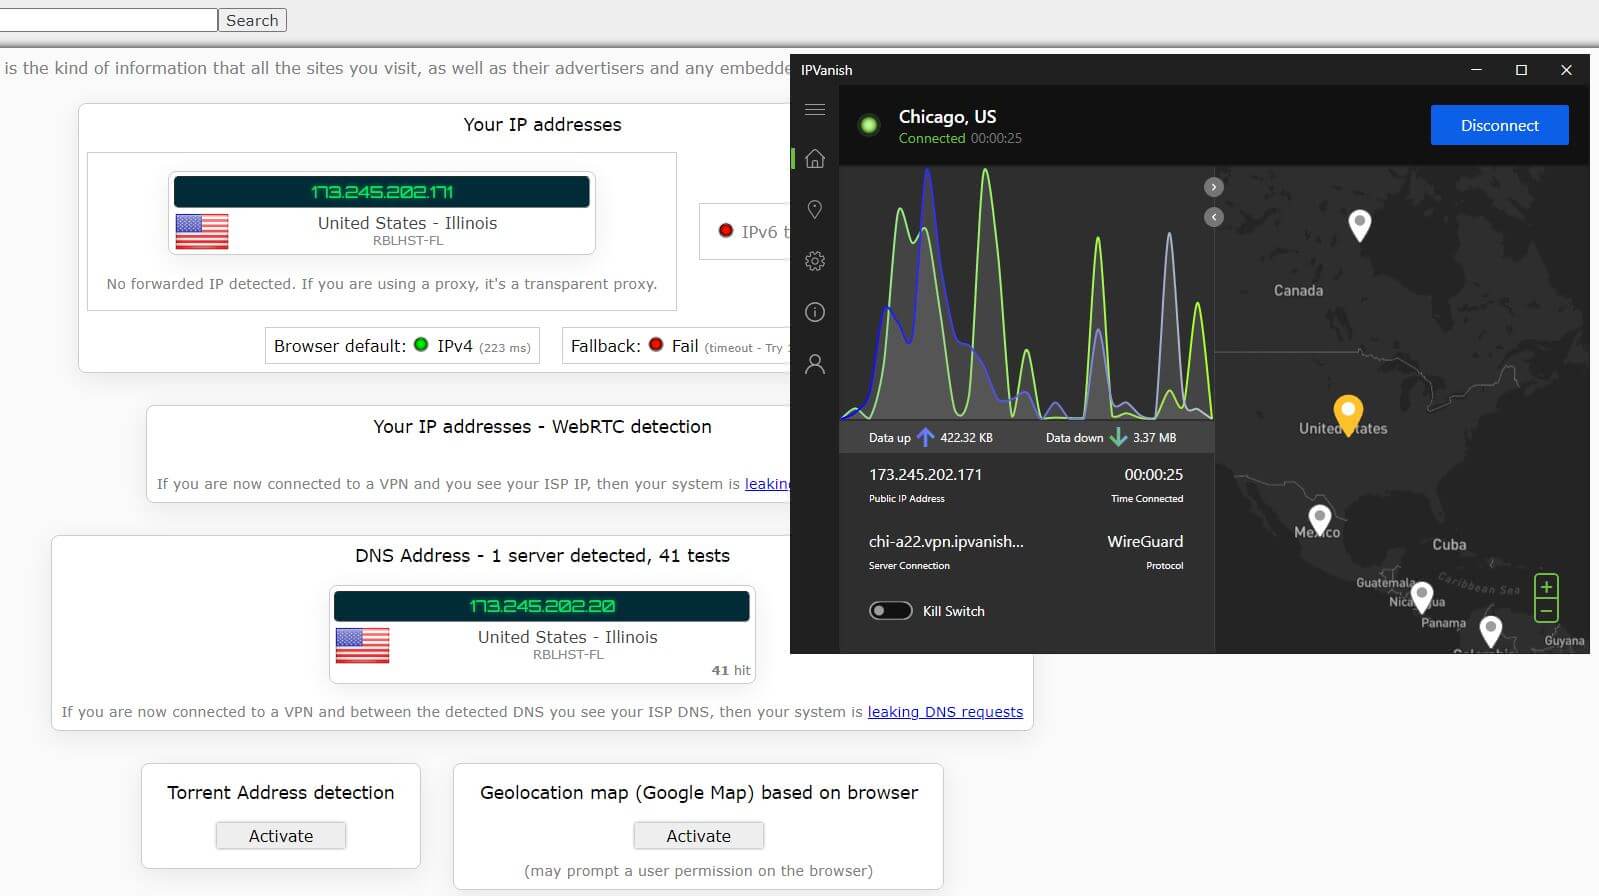Screen dimensions: 1599x896
Task: Click the Fallback red fail dot
Action: pos(656,344)
